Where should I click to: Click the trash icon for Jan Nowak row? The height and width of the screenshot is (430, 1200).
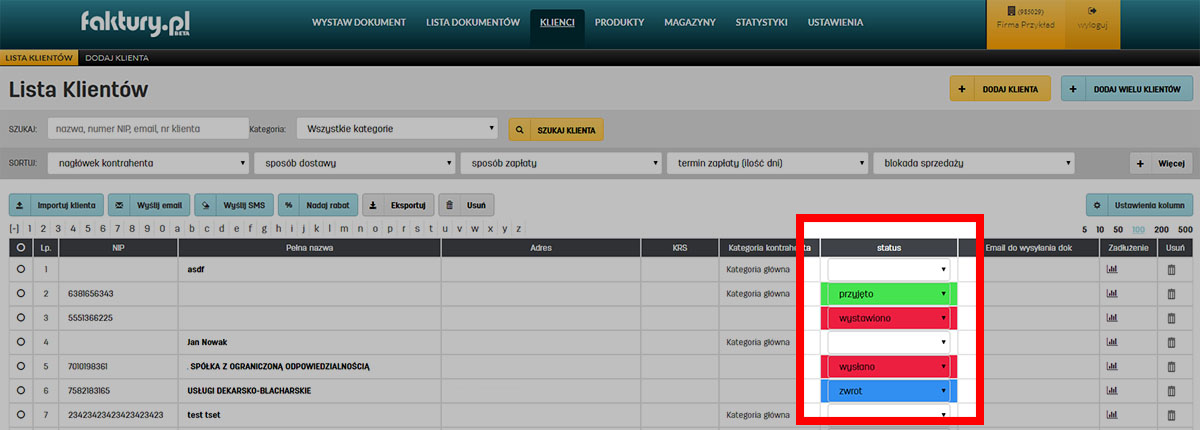coord(1174,343)
